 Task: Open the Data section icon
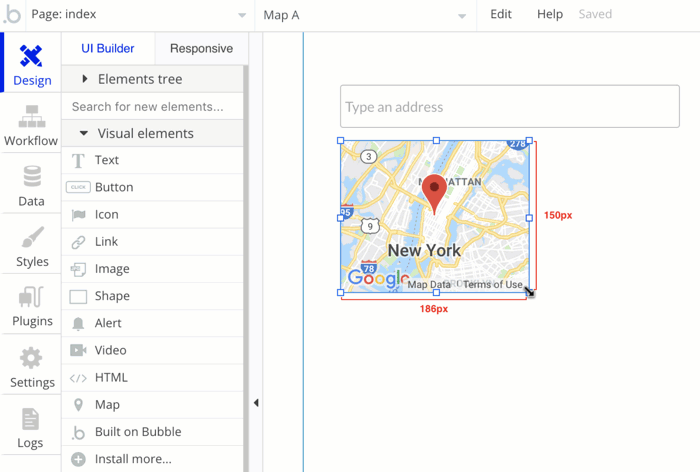pyautogui.click(x=32, y=176)
